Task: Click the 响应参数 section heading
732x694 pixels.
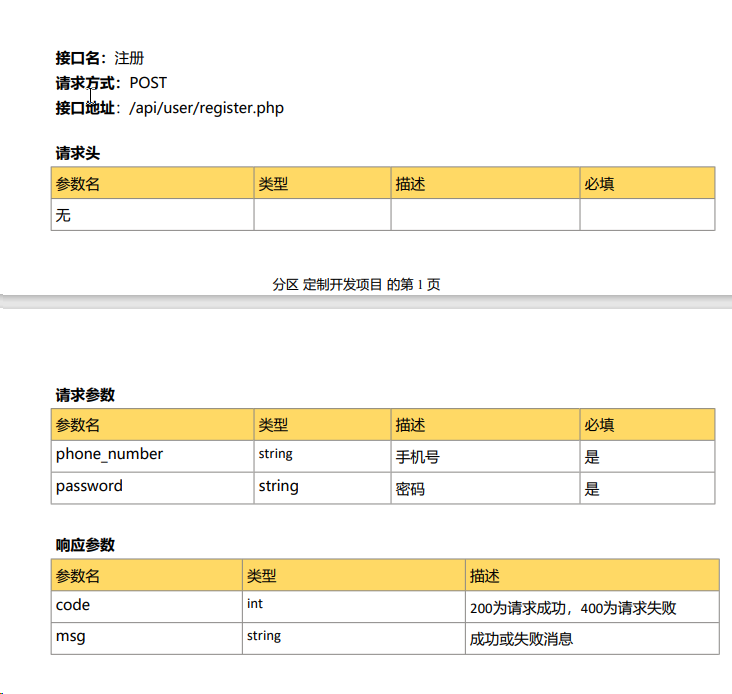Action: (x=85, y=545)
